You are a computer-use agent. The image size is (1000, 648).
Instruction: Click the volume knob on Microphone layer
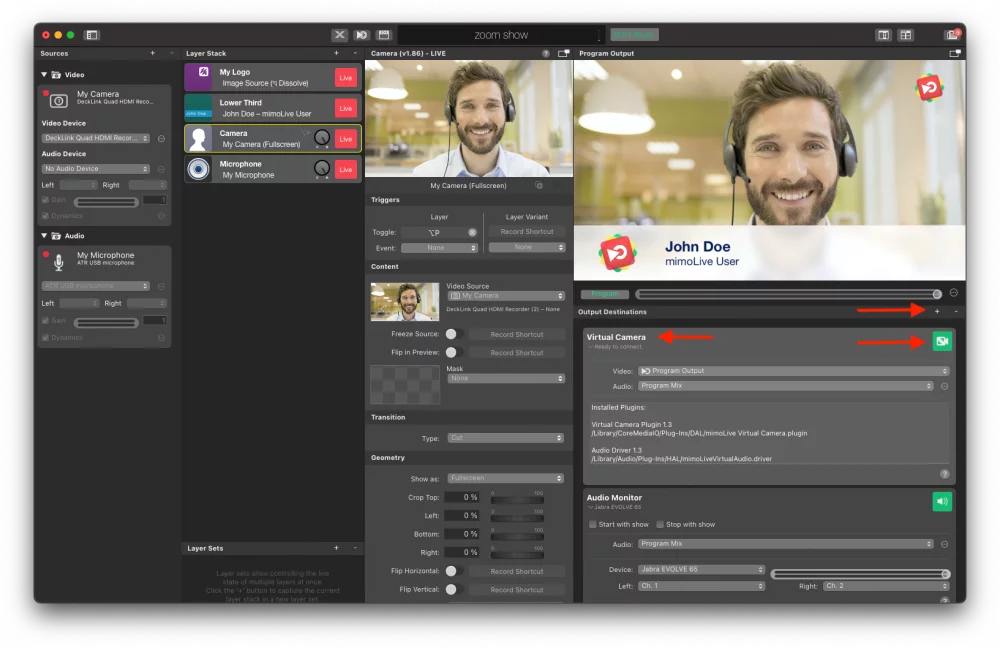(322, 168)
